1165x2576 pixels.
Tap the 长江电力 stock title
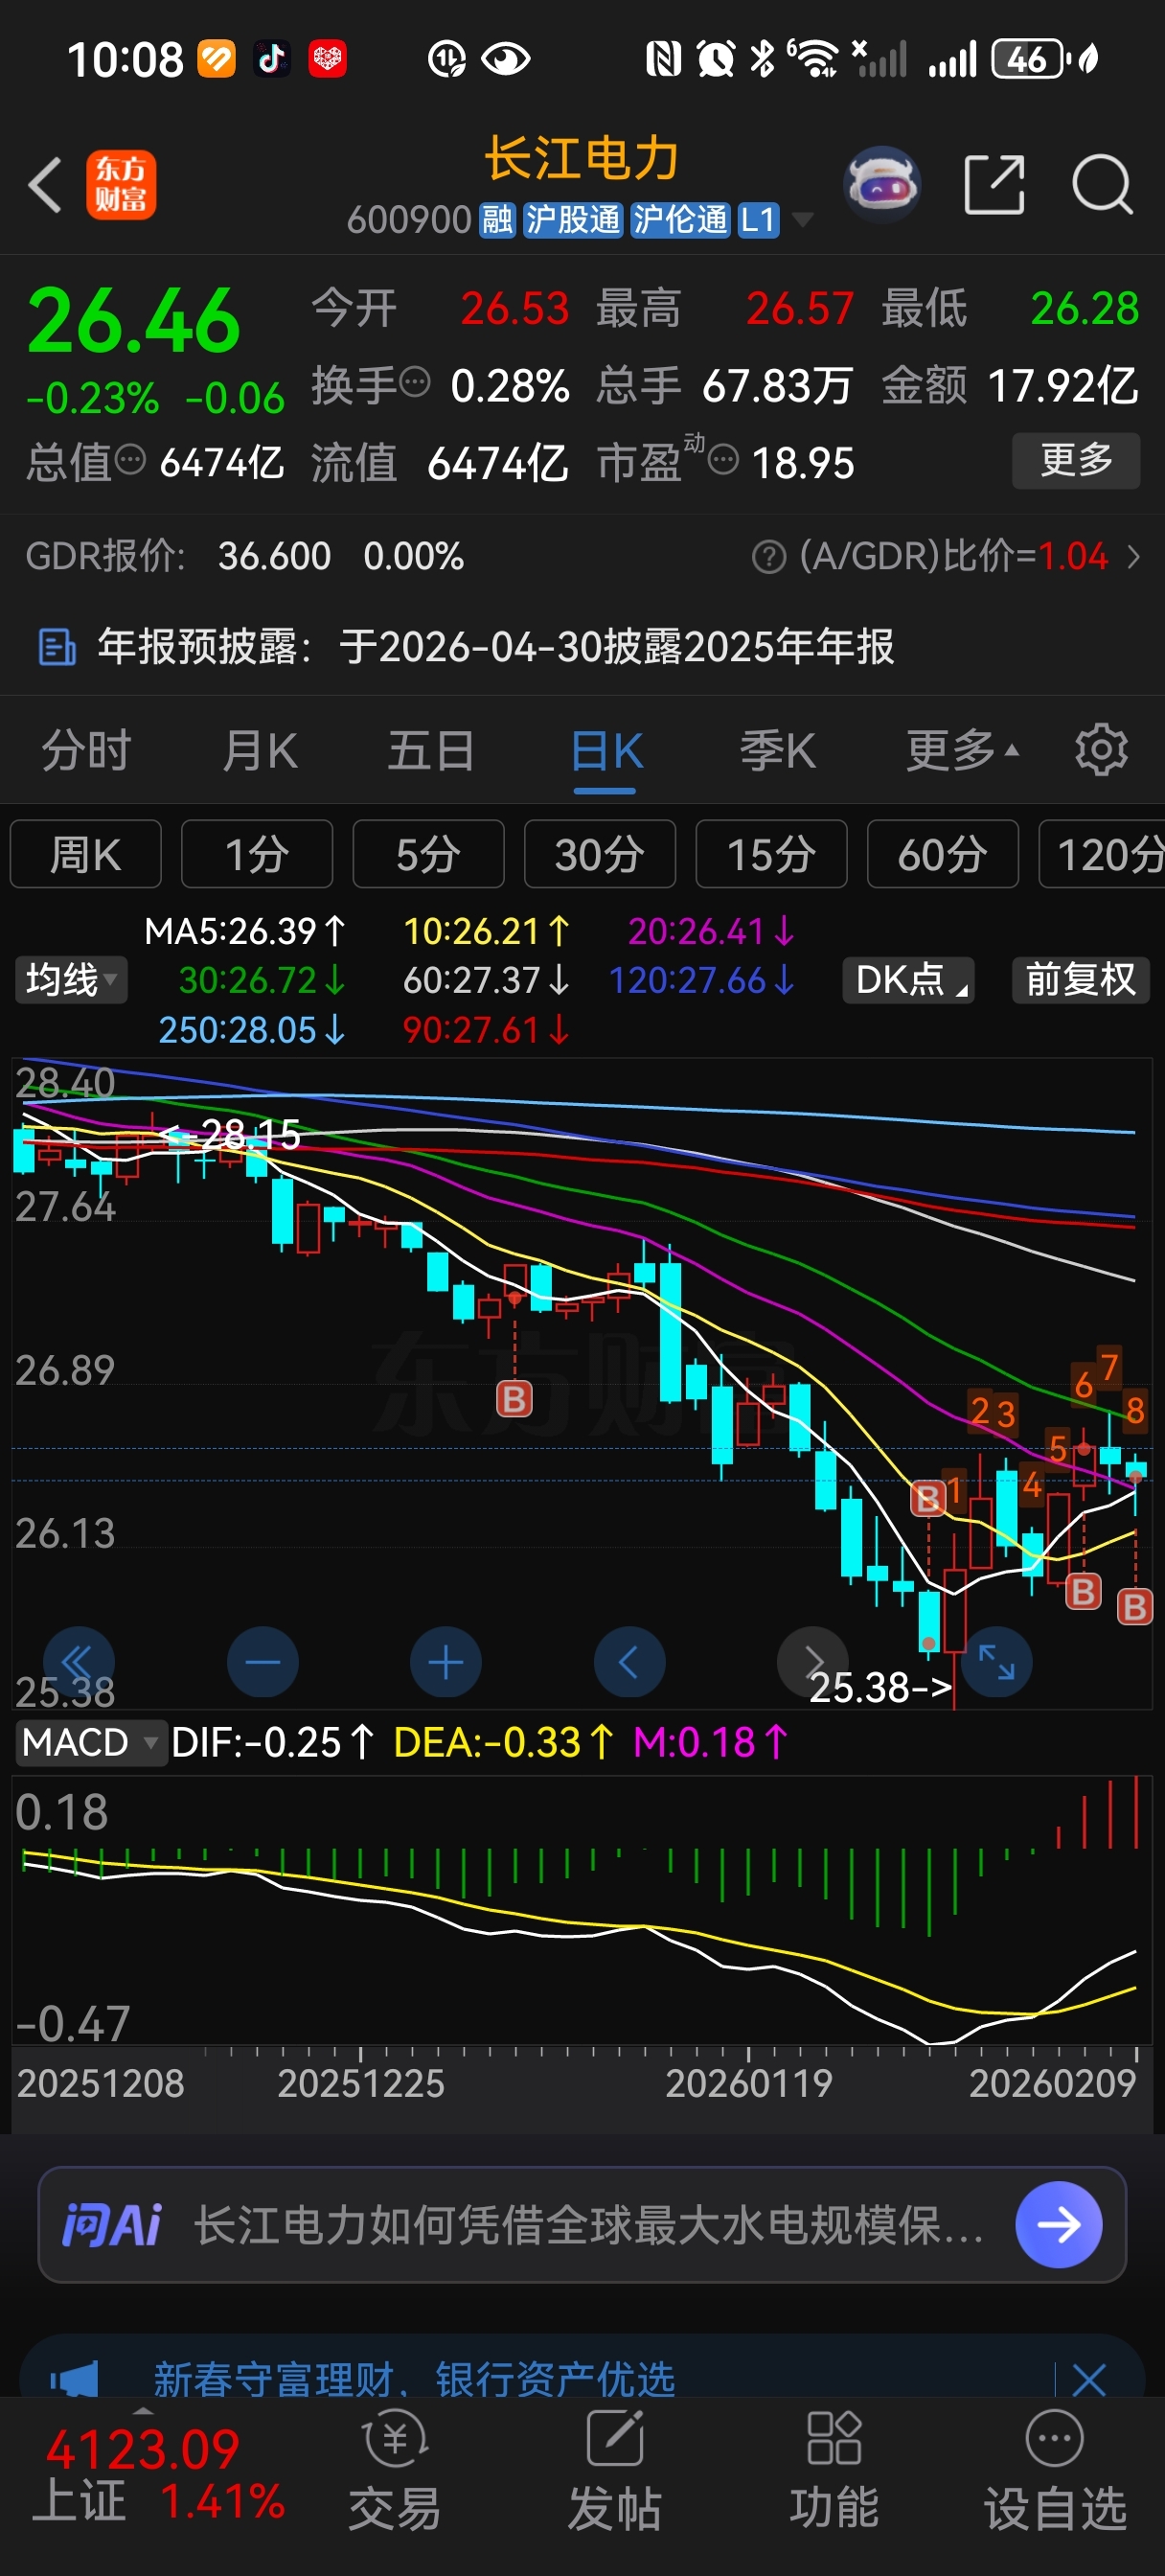(582, 159)
